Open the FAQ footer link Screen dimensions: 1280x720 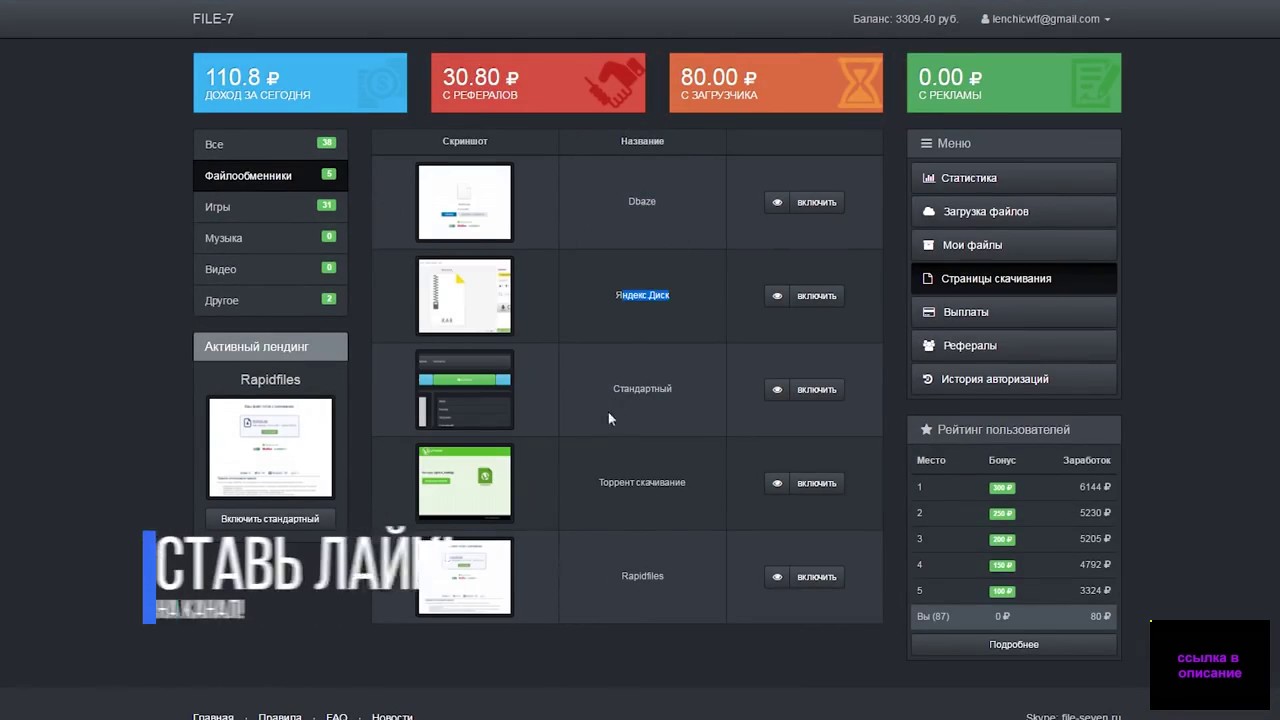pos(337,716)
